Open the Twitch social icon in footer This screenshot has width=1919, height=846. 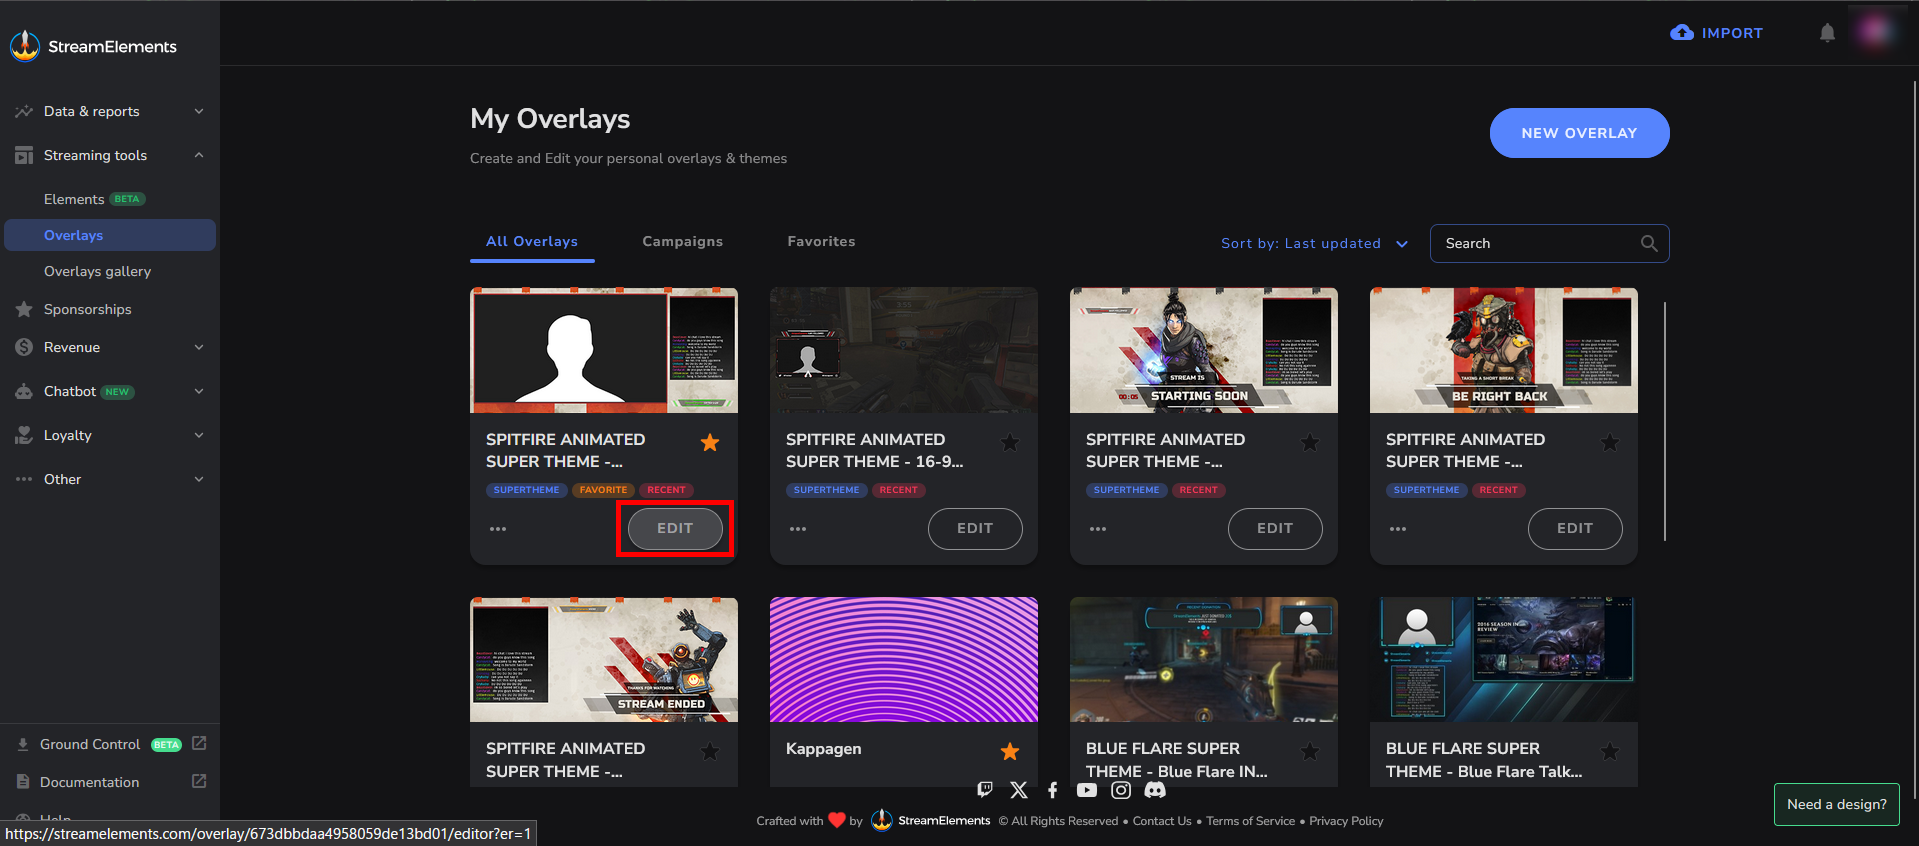click(985, 790)
